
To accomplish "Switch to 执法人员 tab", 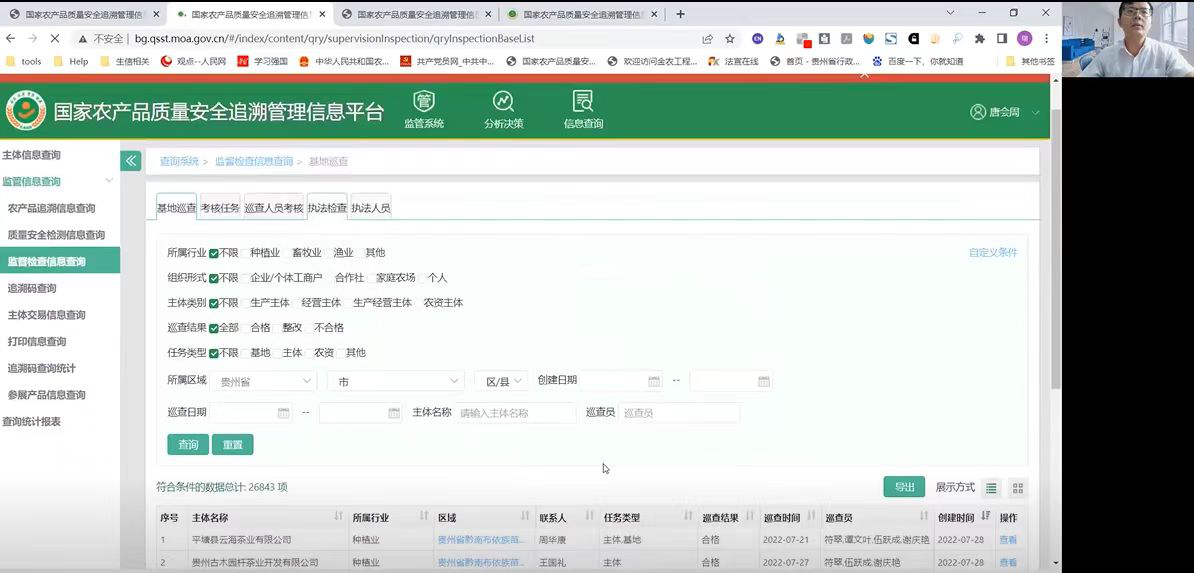I will coord(371,208).
